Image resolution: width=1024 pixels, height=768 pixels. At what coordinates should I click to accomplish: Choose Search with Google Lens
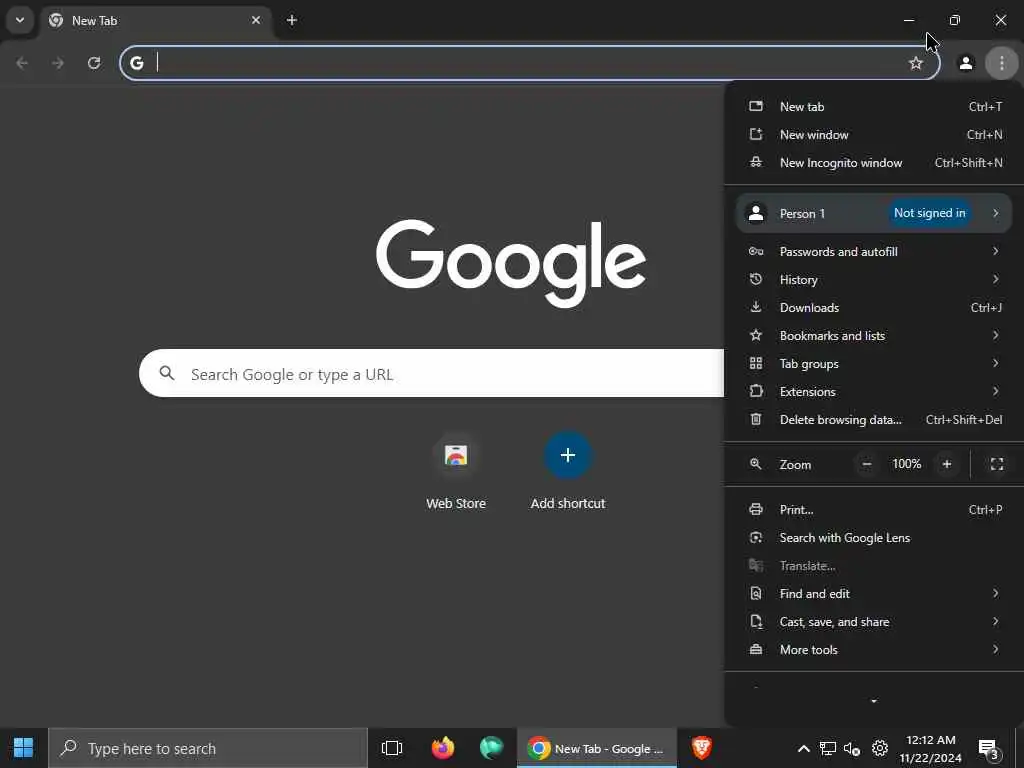coord(874,537)
